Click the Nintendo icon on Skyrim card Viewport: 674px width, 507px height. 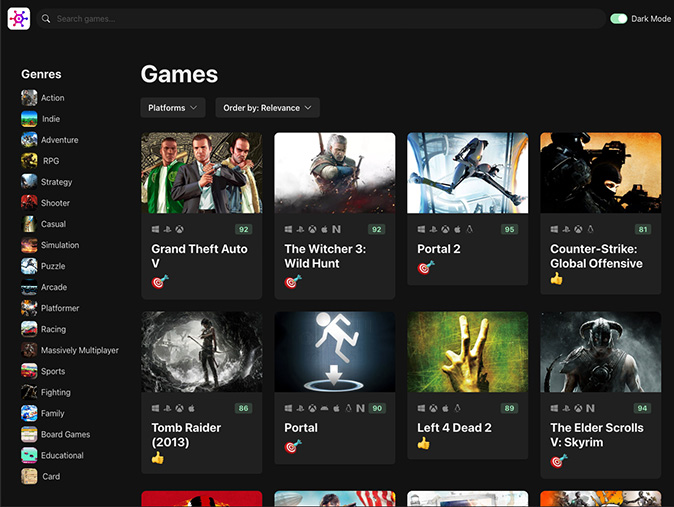pyautogui.click(x=591, y=409)
